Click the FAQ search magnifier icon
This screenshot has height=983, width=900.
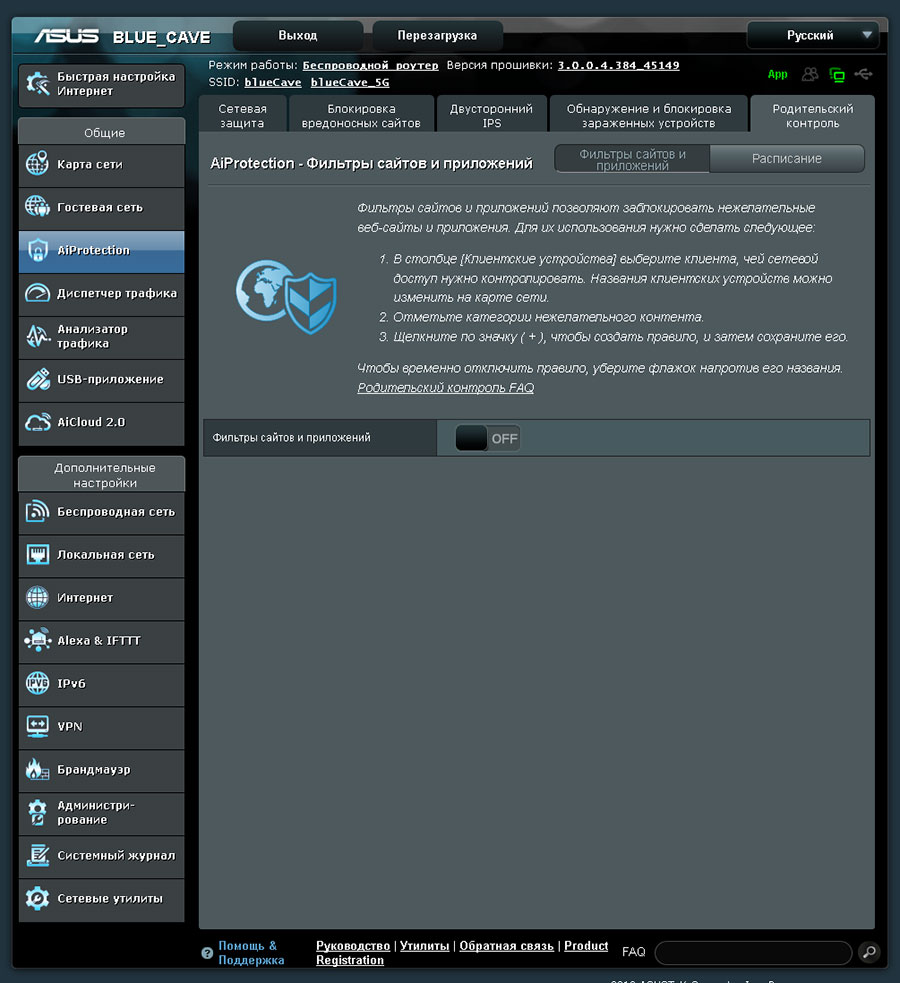[x=869, y=952]
